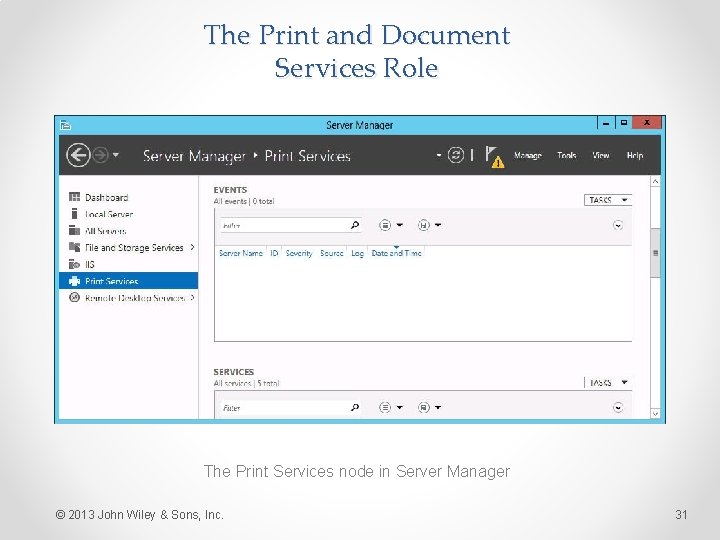Maximize the Server Manager window

coord(624,123)
